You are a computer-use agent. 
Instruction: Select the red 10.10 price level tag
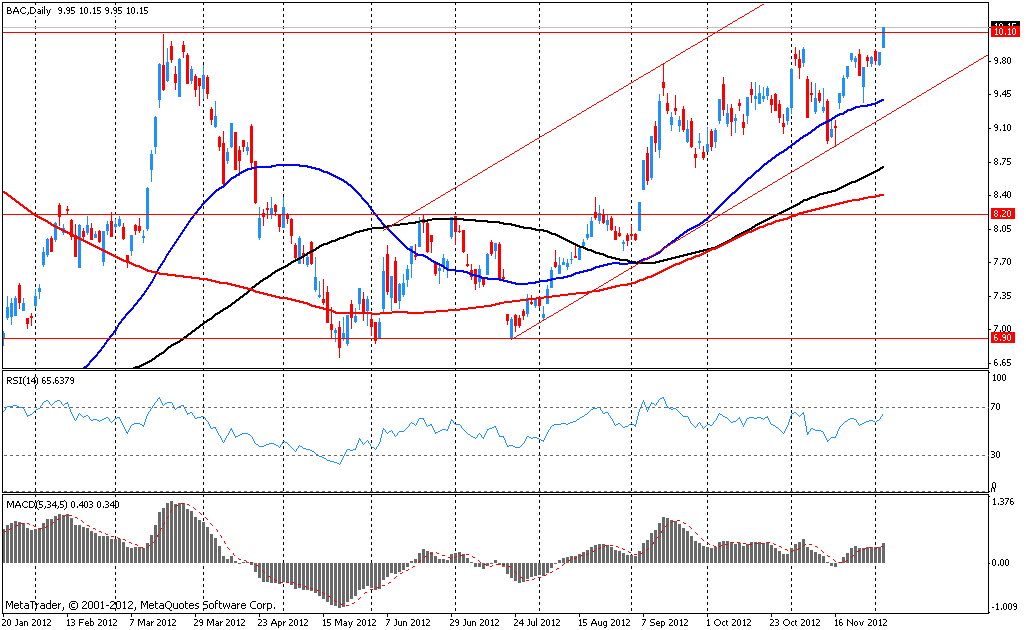tap(1002, 33)
